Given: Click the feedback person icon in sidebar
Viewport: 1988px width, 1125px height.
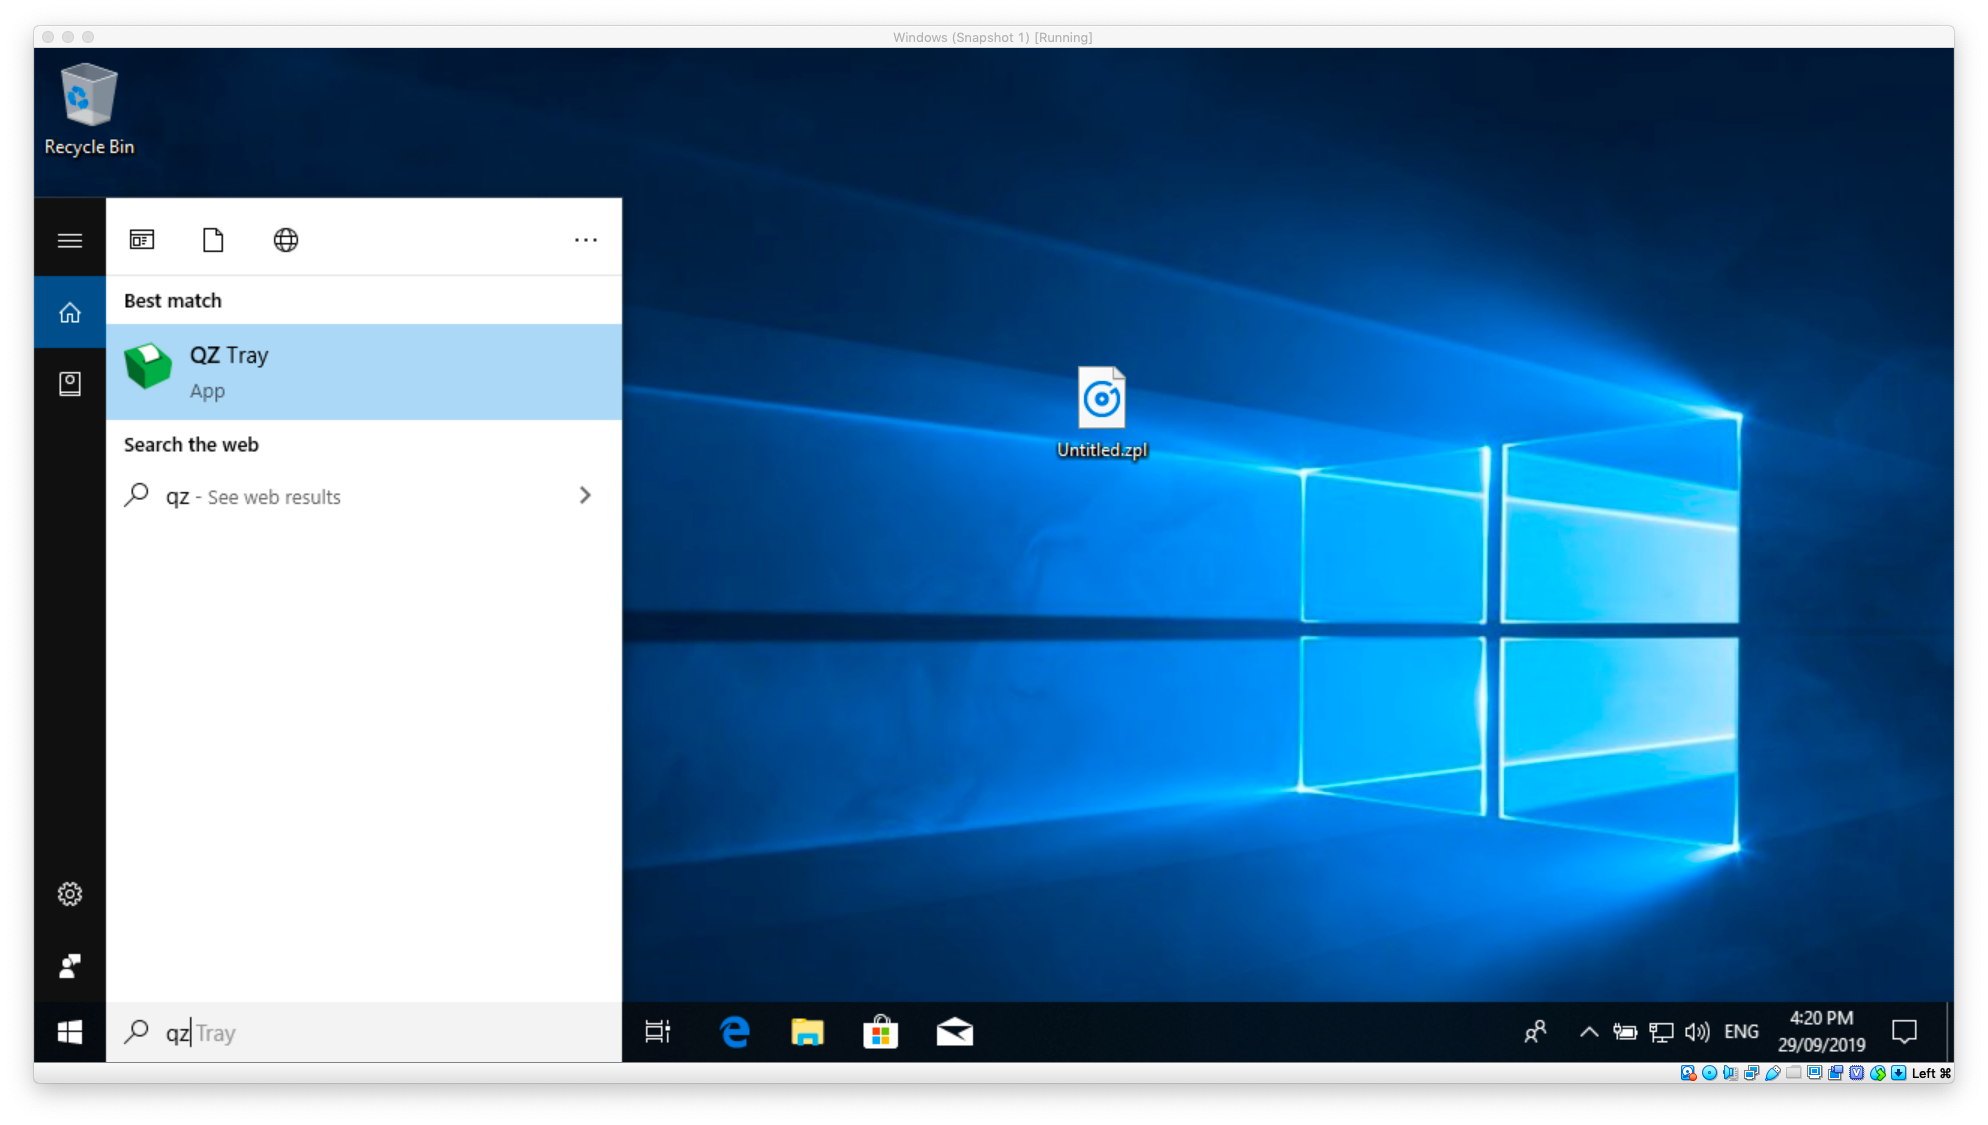Looking at the screenshot, I should [x=70, y=966].
